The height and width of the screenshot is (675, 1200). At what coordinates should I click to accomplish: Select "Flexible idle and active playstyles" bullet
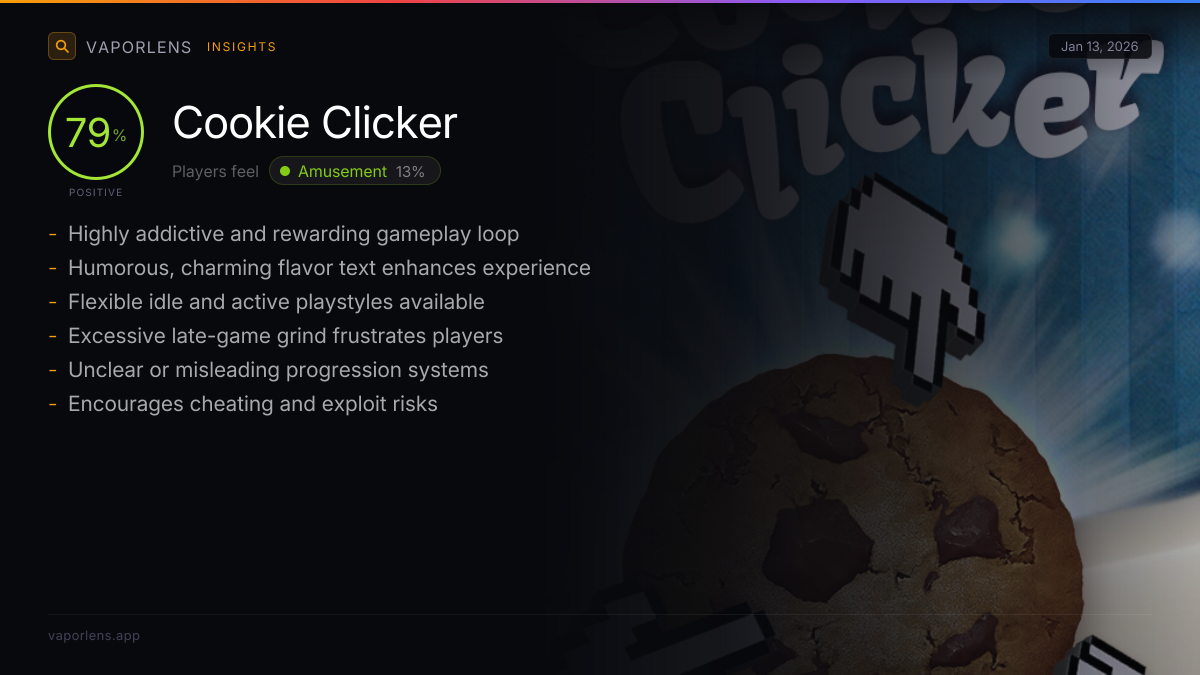click(x=276, y=302)
